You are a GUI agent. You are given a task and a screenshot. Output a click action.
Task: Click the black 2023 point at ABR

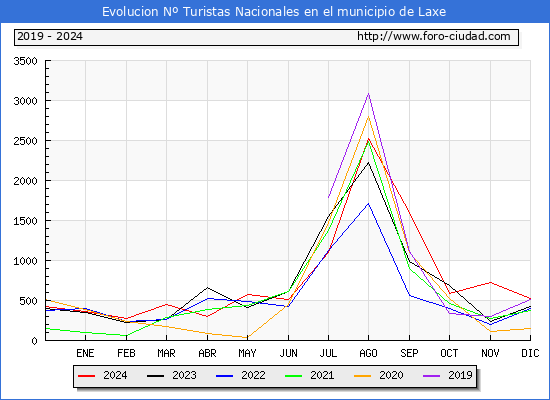point(207,288)
